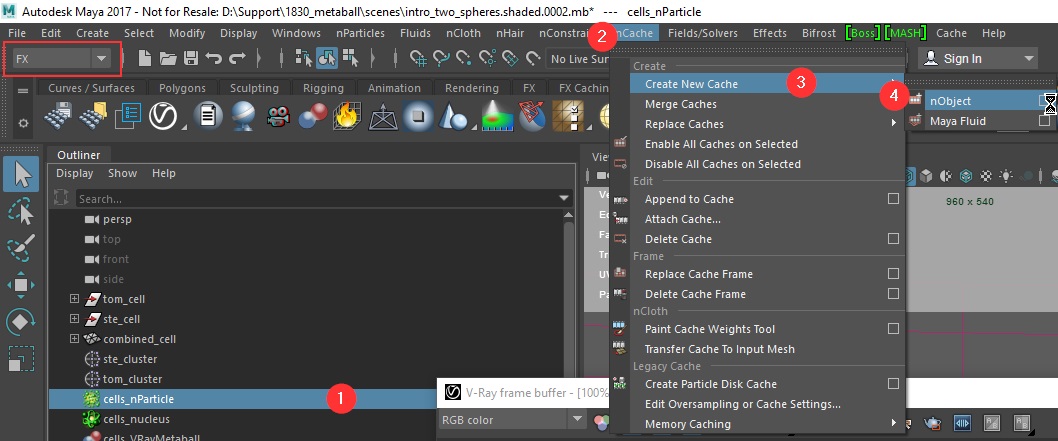The image size is (1058, 441).
Task: Enable snap to grids magnet icon
Action: point(418,59)
